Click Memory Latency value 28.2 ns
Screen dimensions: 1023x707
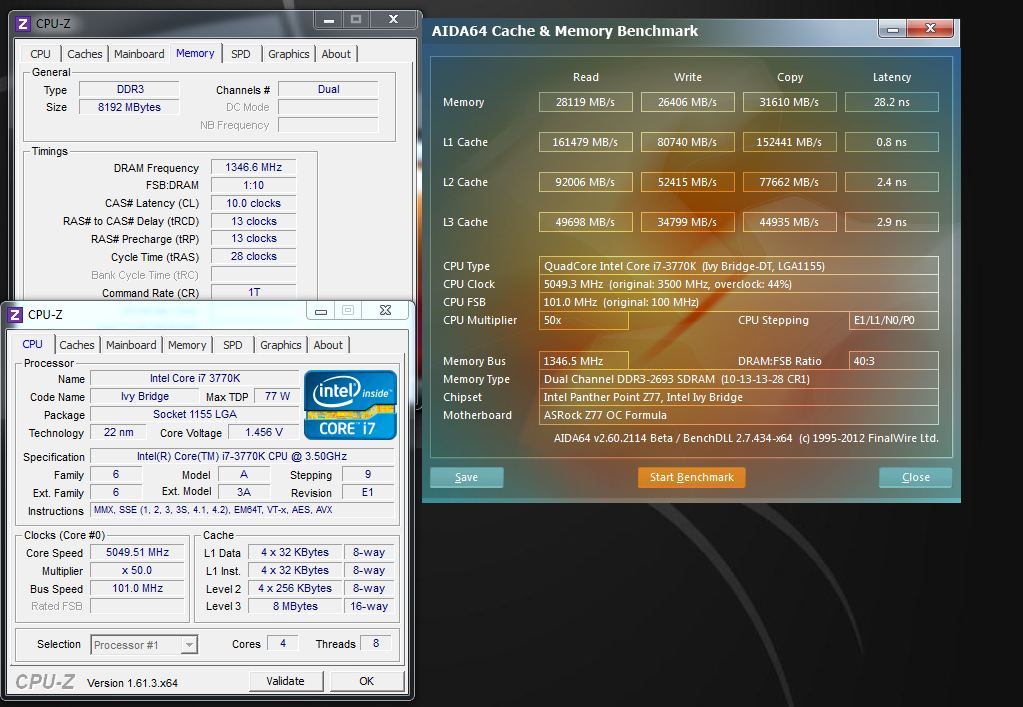(x=892, y=102)
